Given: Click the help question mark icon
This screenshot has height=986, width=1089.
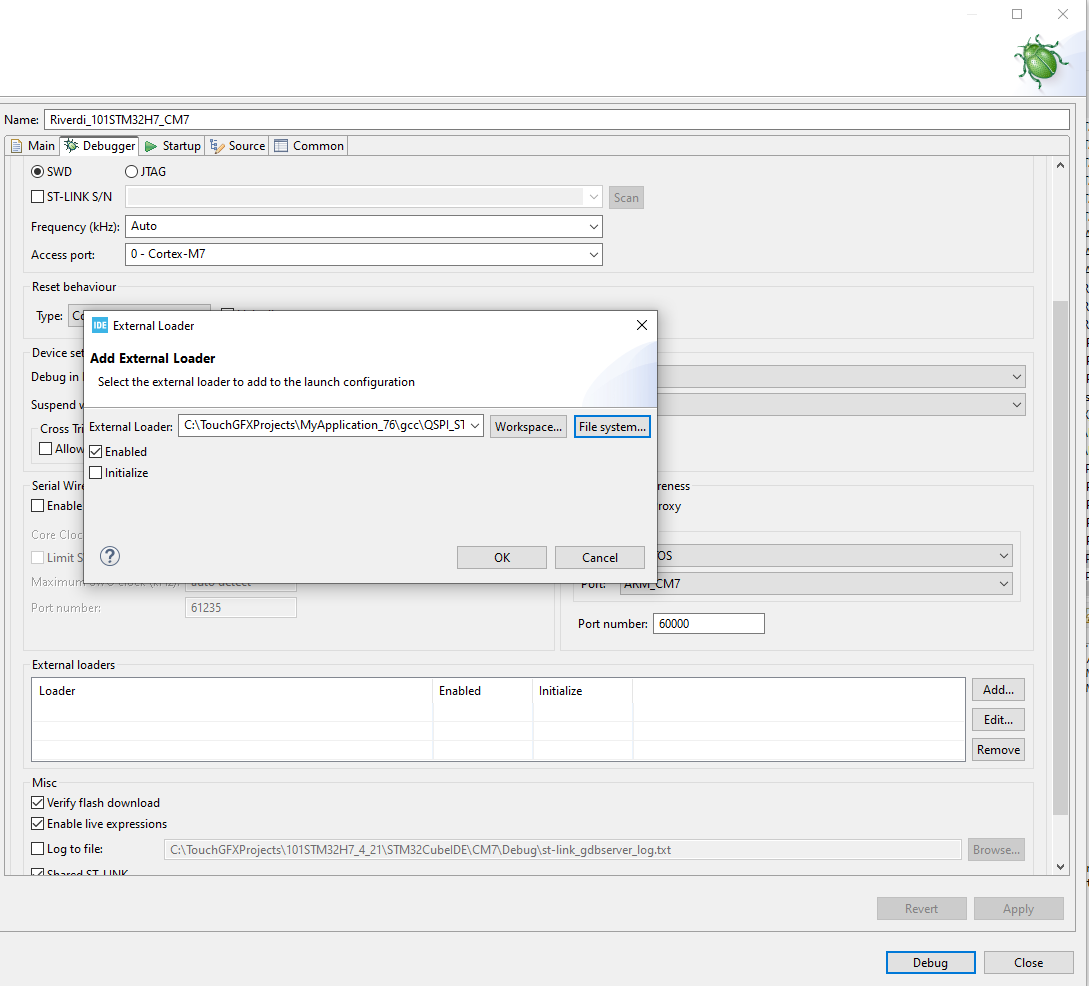Looking at the screenshot, I should (110, 556).
